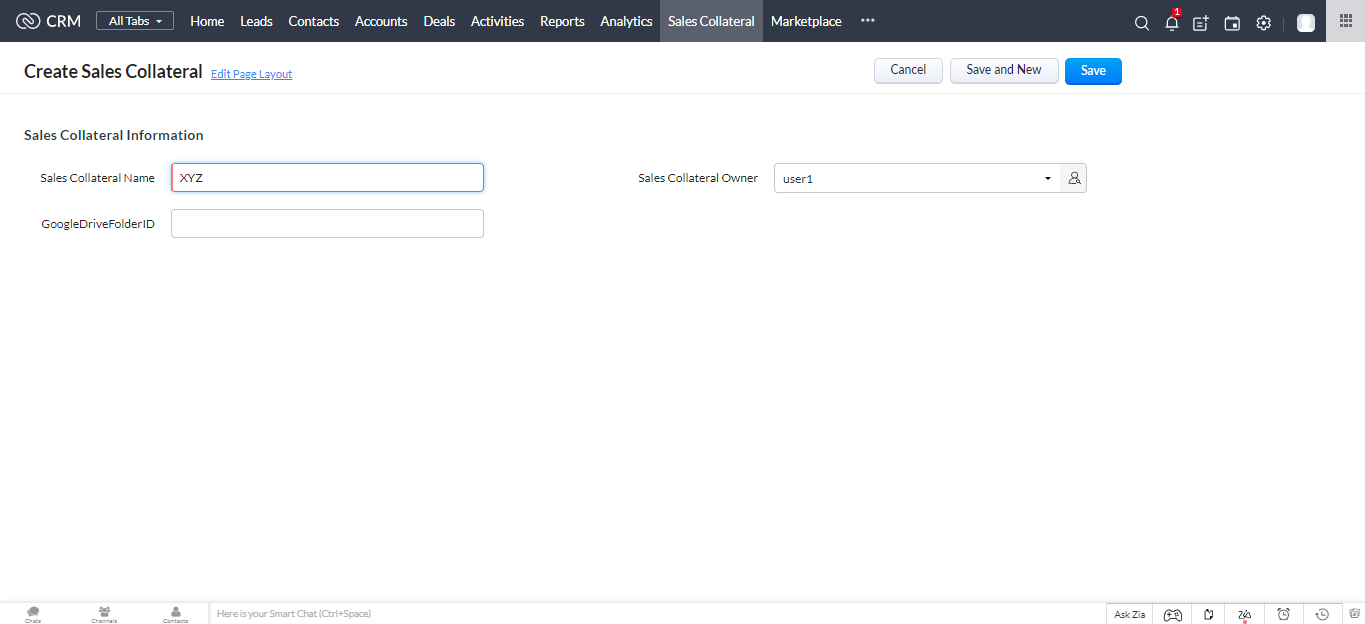Viewport: 1365px width, 624px height.
Task: Open the apps grid launcher
Action: 1345,21
